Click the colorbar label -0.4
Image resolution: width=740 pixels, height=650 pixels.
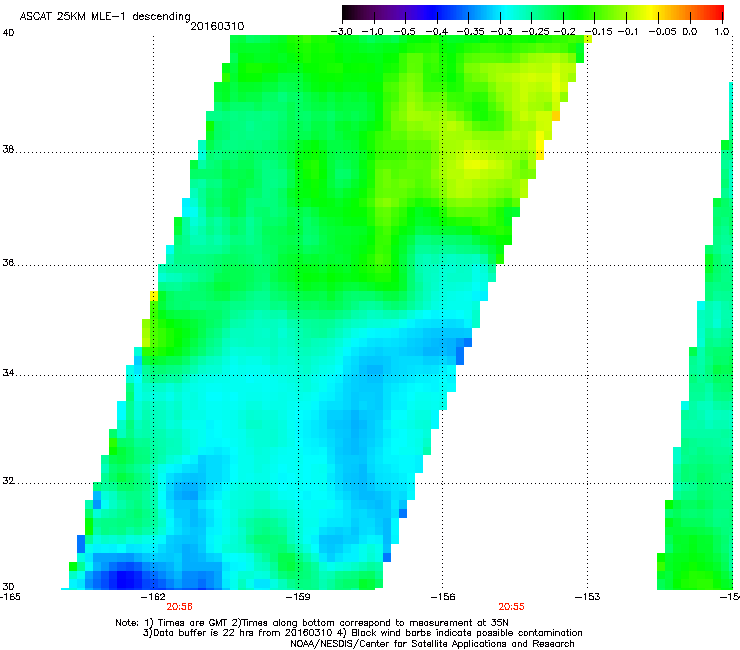[x=437, y=32]
